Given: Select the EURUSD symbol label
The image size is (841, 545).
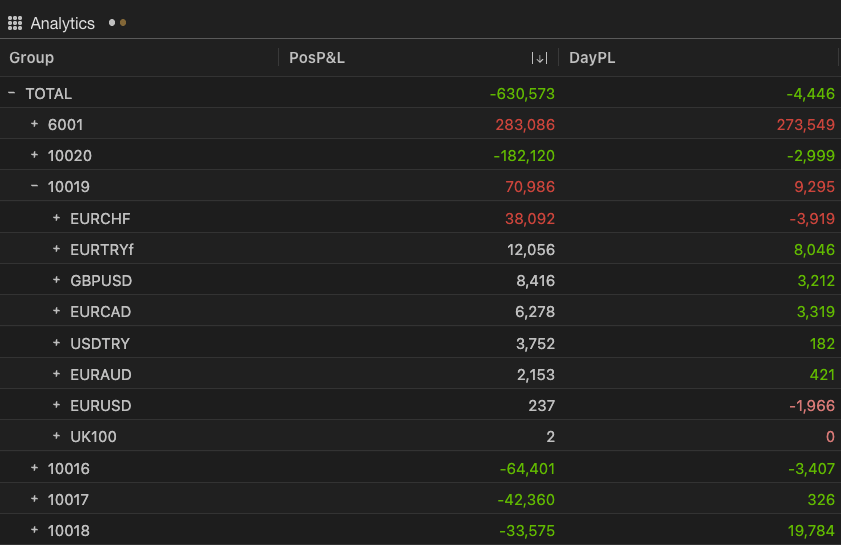Looking at the screenshot, I should pyautogui.click(x=101, y=406).
